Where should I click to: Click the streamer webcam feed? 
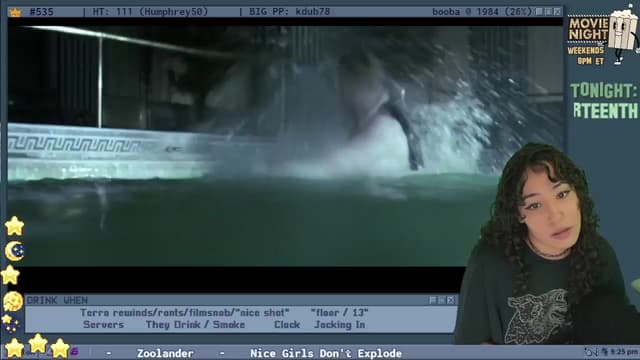tap(547, 245)
